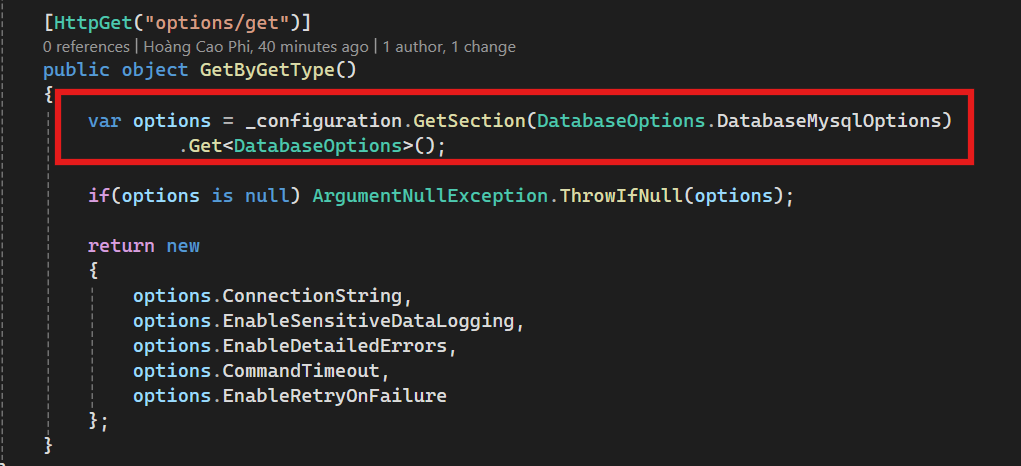Click the EnableDetailedErrors property

pos(339,346)
